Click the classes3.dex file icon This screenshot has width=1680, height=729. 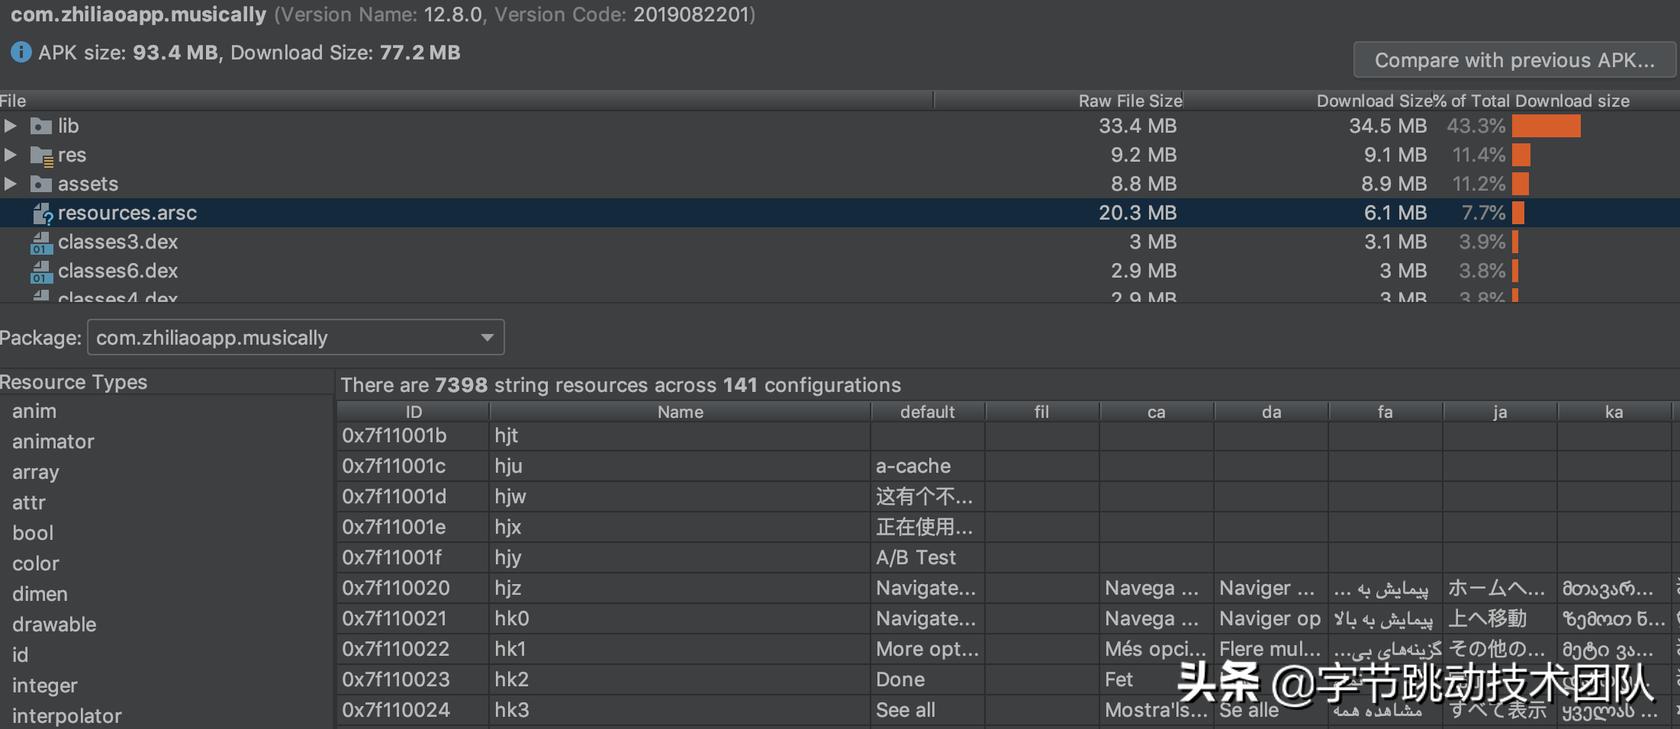(41, 242)
